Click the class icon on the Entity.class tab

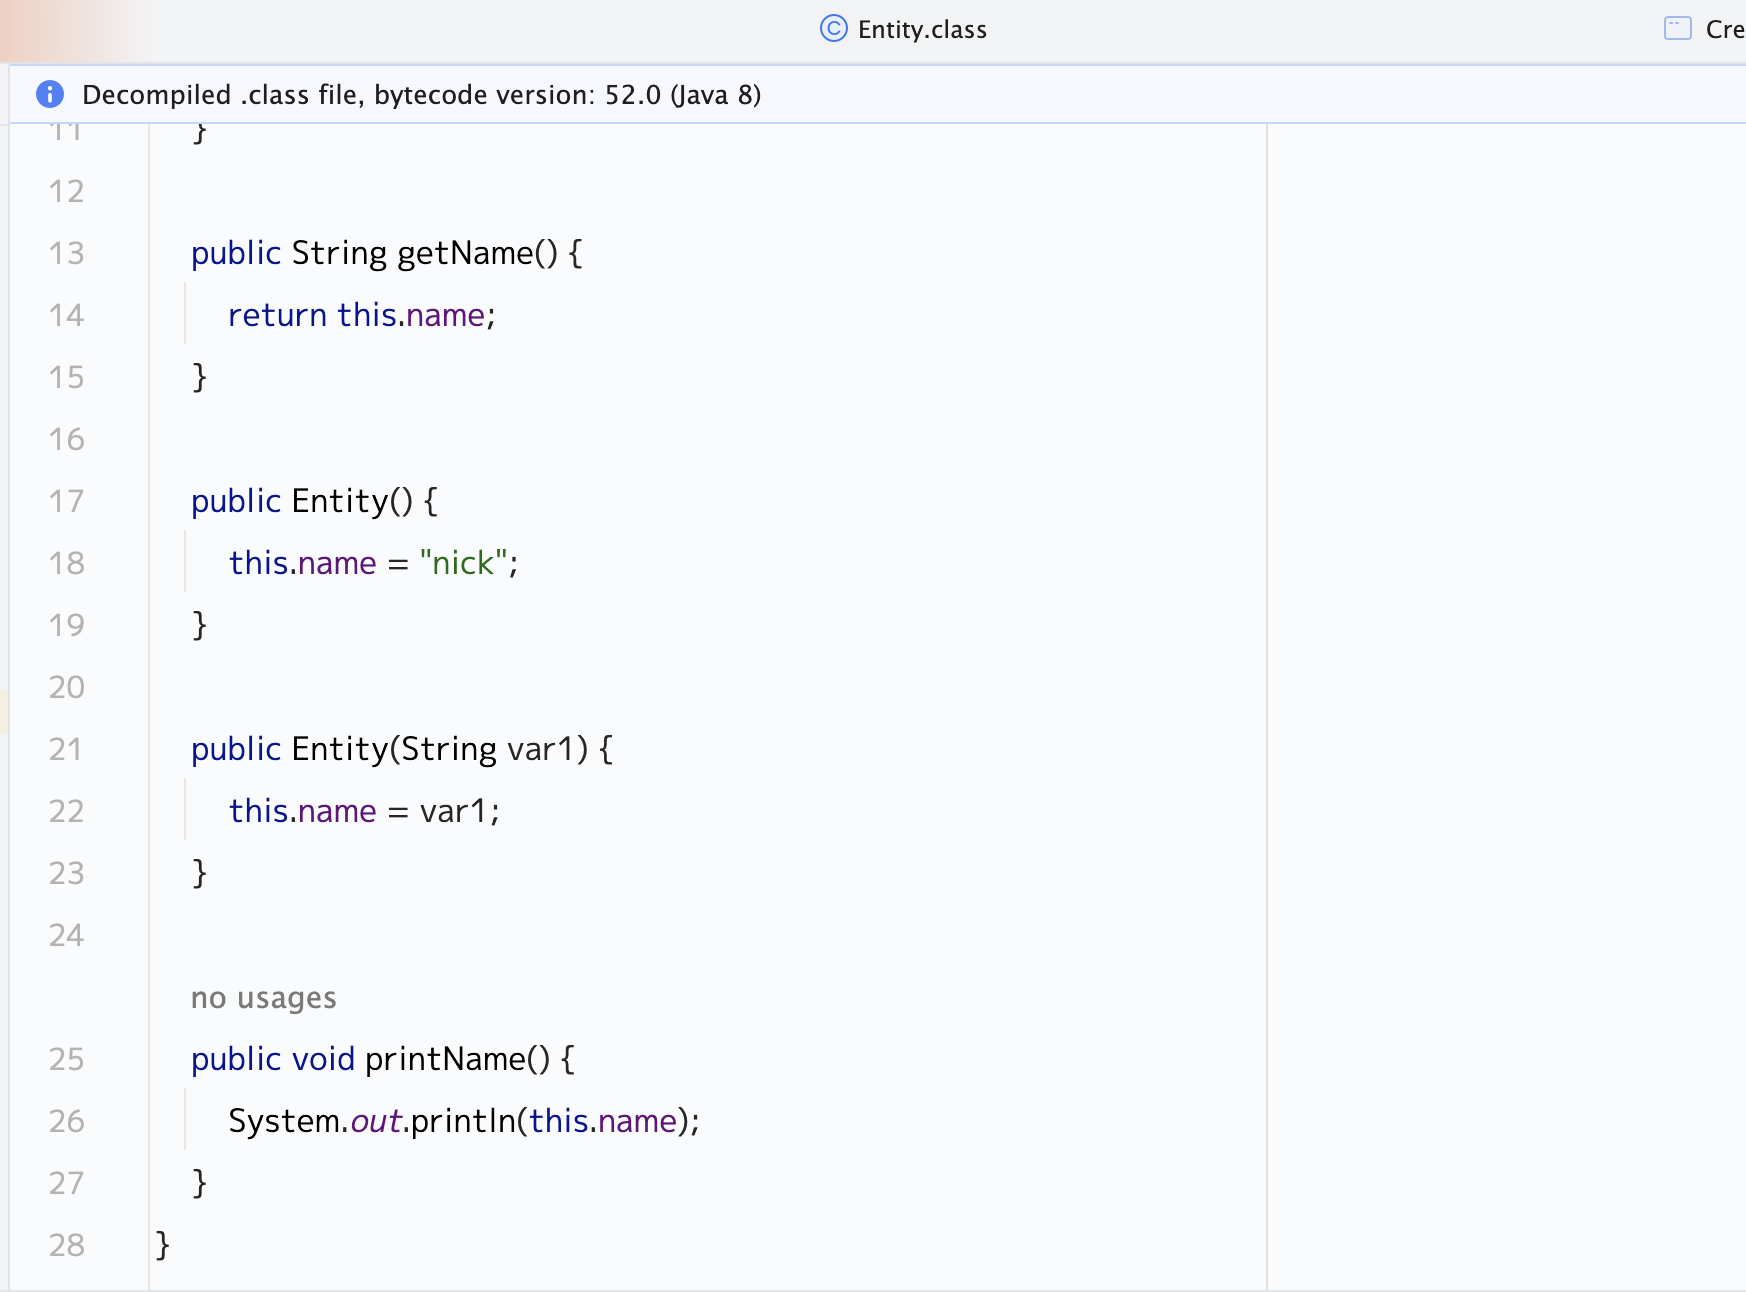[833, 29]
